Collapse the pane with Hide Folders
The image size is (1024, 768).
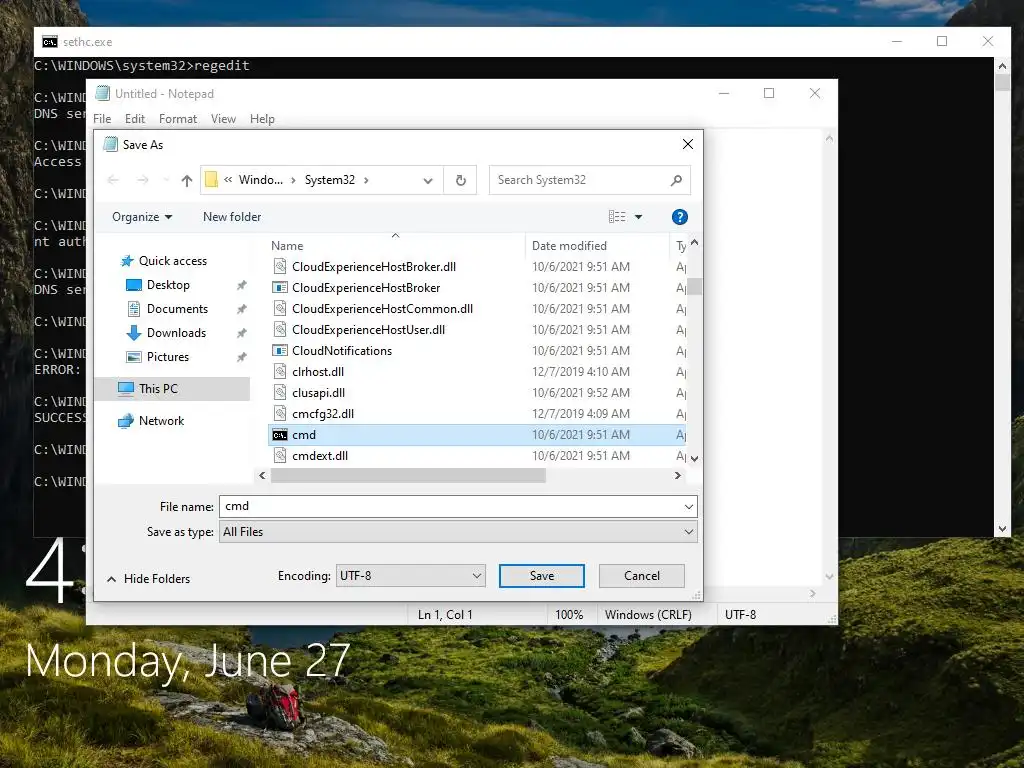(148, 579)
